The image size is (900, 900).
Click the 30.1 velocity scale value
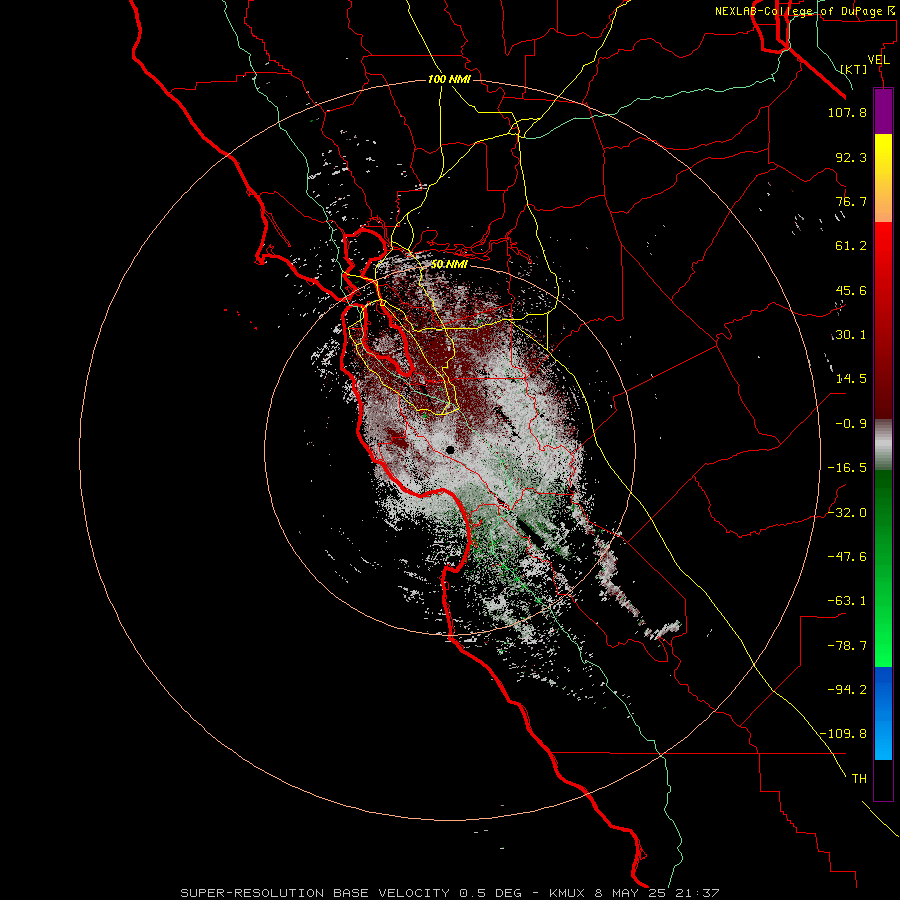[851, 335]
